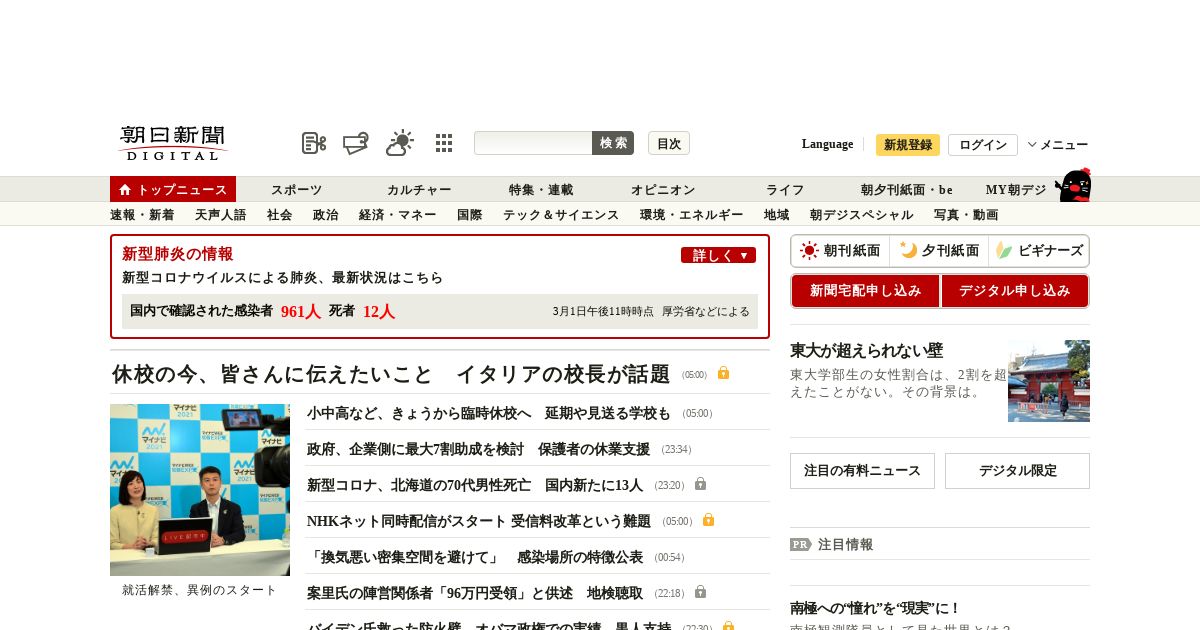The image size is (1200, 630).
Task: Click lock icon beside 北海道の70代男性死亡 headline
Action: [700, 484]
